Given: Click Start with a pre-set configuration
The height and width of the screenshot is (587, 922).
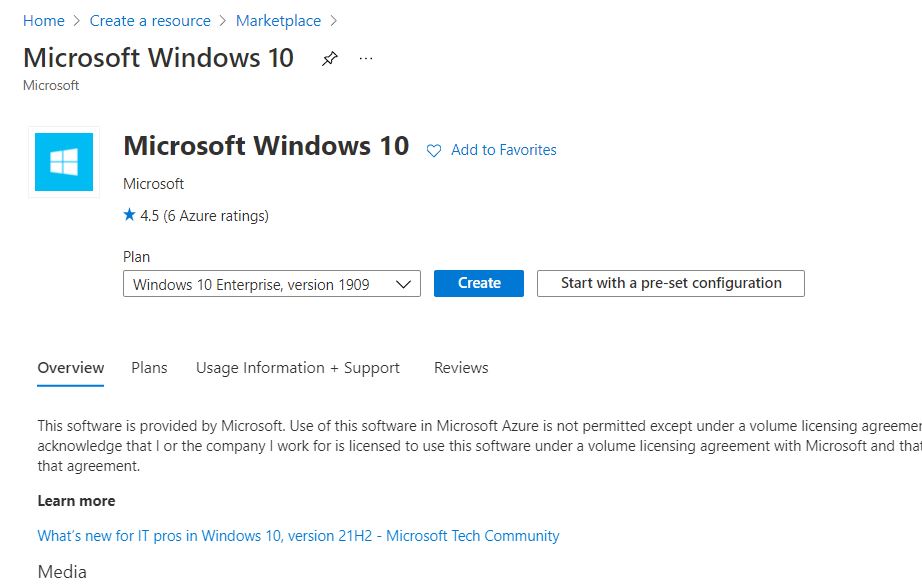Looking at the screenshot, I should point(671,283).
